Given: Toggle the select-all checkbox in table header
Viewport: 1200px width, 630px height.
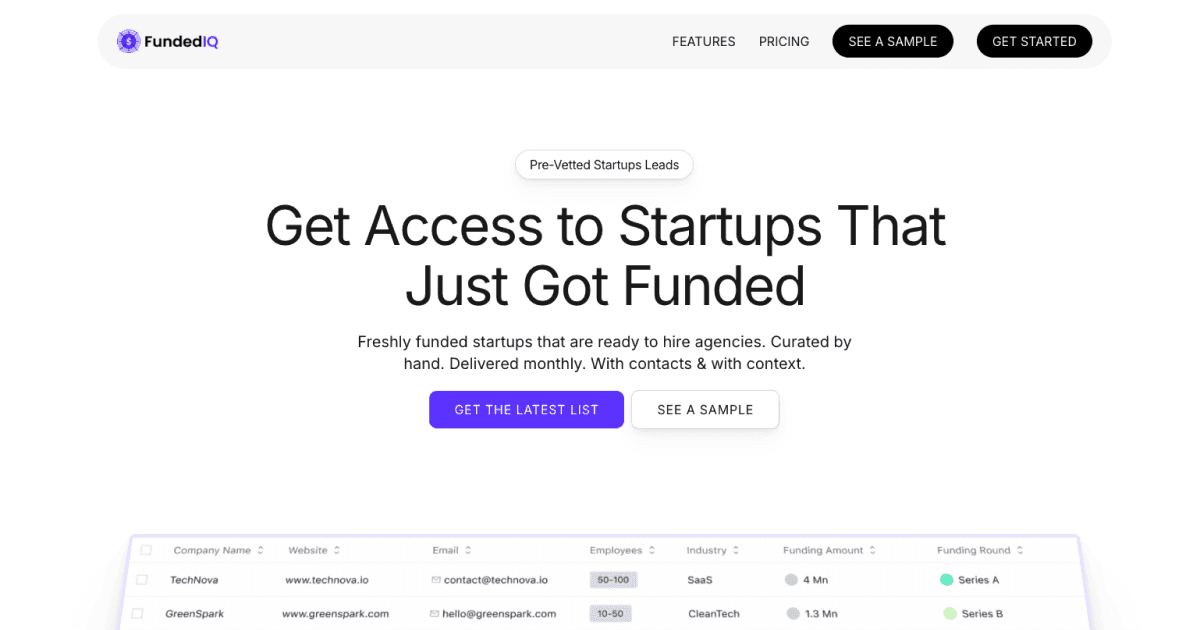Looking at the screenshot, I should [146, 550].
